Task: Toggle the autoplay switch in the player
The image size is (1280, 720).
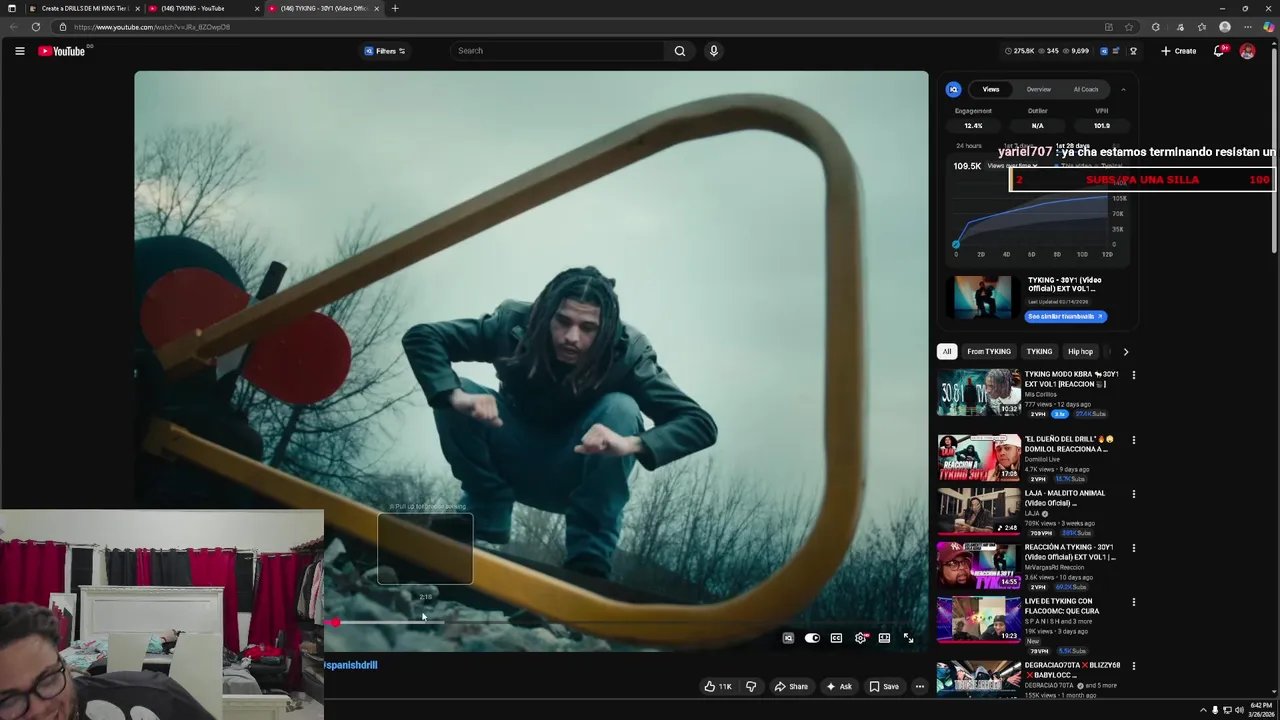Action: click(x=812, y=638)
